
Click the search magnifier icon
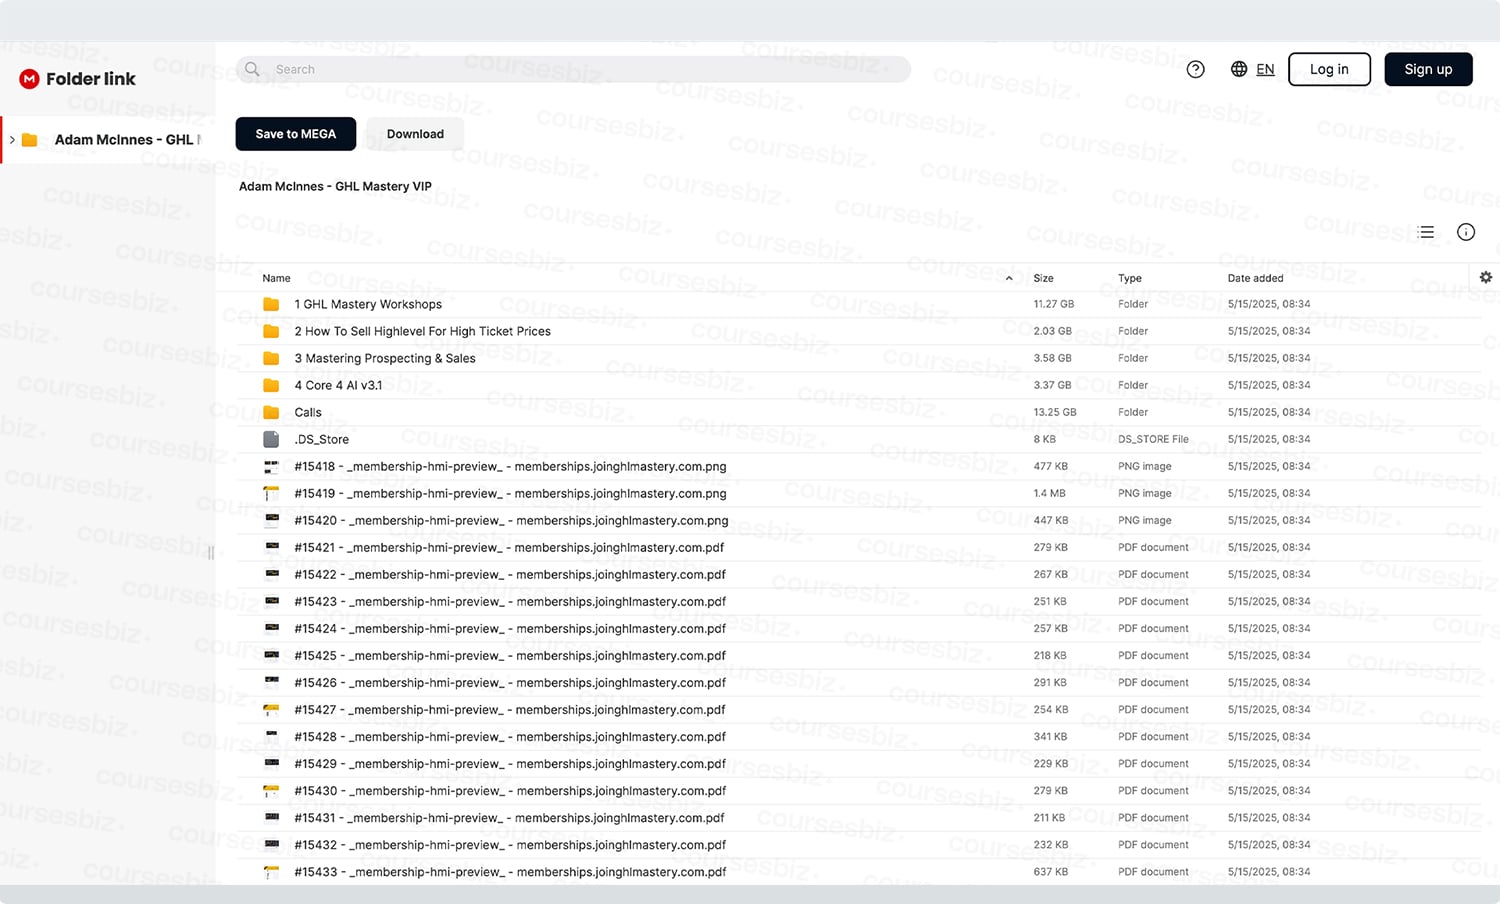pos(252,69)
